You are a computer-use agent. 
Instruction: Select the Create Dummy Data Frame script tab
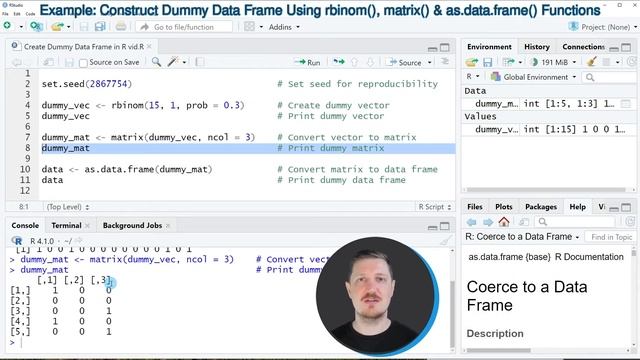[x=84, y=47]
